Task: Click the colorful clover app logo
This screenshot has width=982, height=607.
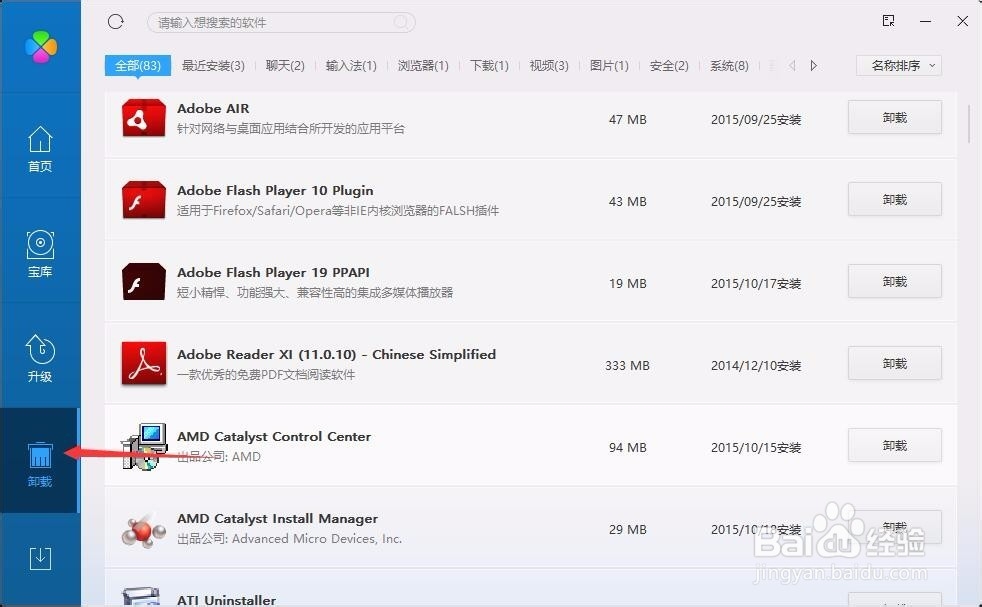Action: click(x=41, y=47)
